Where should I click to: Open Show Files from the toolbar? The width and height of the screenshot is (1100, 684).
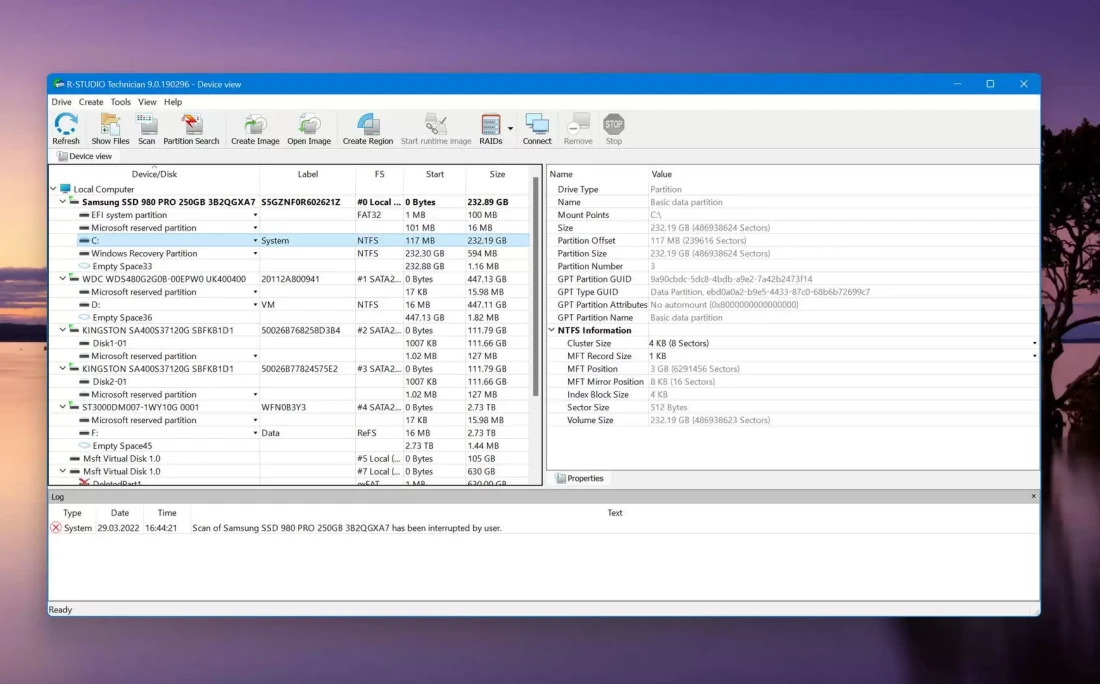click(110, 128)
